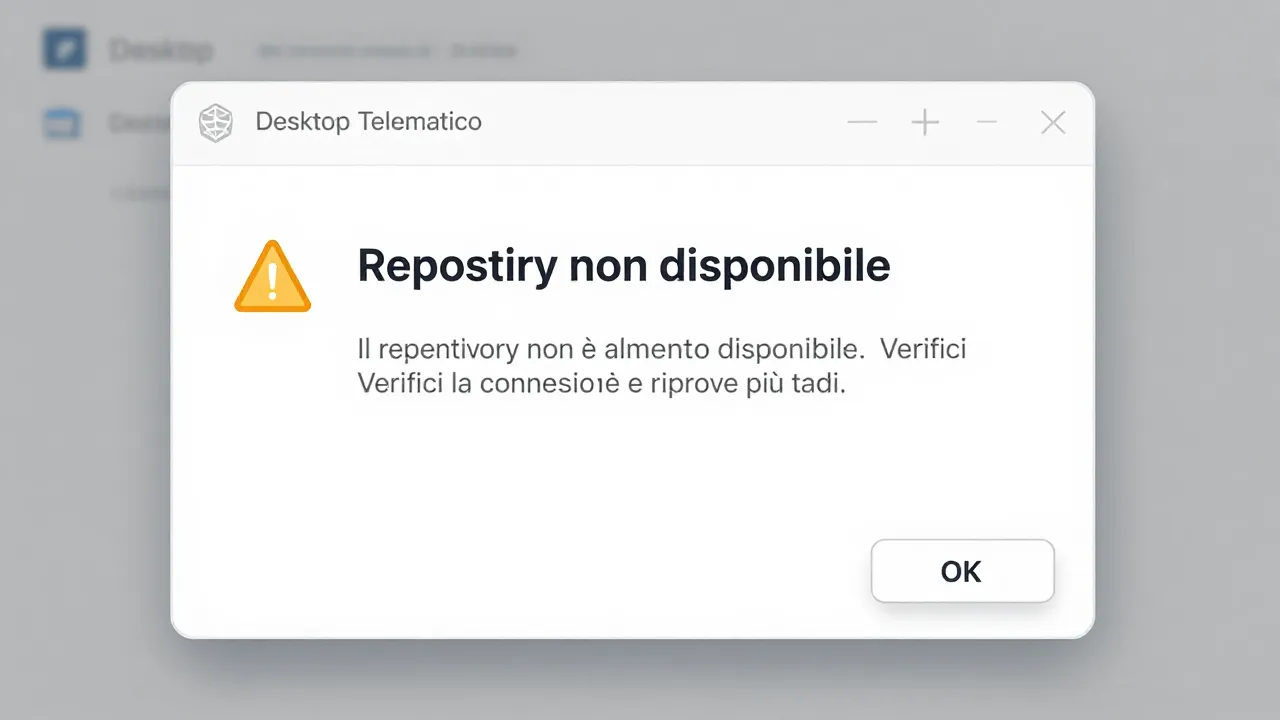Click the blurred breadcrumb path beside Desktop
The width and height of the screenshot is (1280, 720).
coord(386,49)
